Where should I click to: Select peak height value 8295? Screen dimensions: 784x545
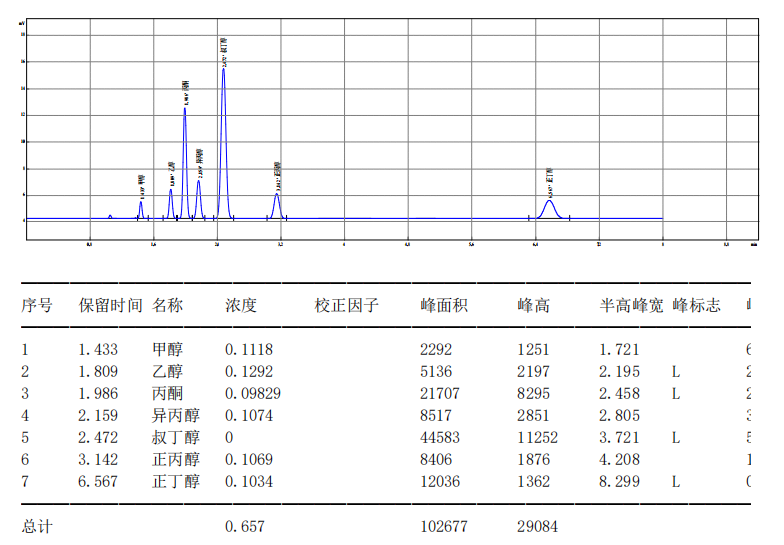coord(533,394)
